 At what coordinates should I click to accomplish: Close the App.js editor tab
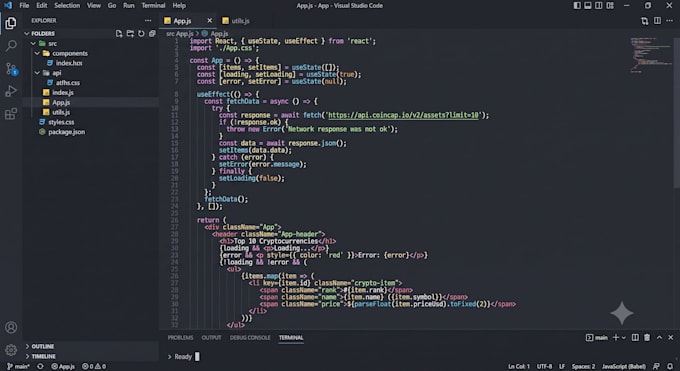pos(209,20)
